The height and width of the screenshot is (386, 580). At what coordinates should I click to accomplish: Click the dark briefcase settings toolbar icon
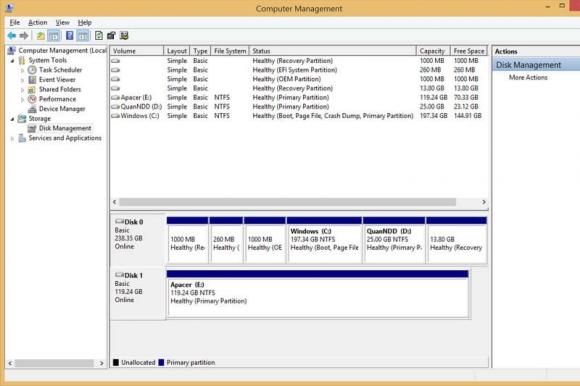(x=111, y=36)
